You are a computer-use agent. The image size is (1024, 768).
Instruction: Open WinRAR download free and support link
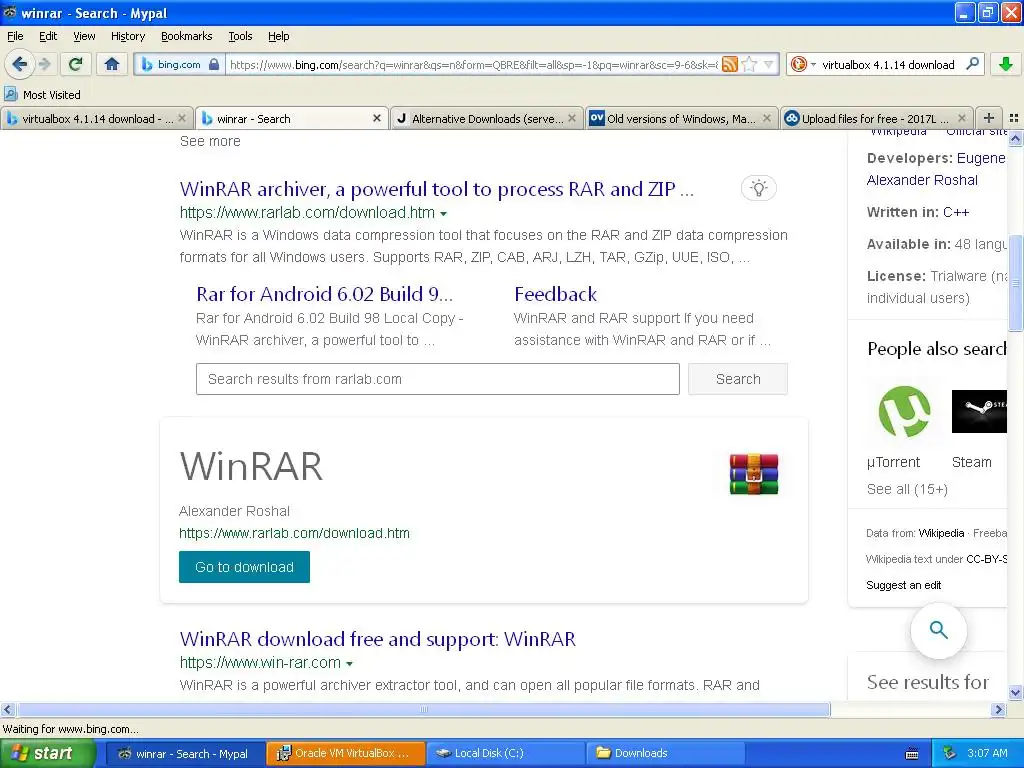tap(377, 639)
